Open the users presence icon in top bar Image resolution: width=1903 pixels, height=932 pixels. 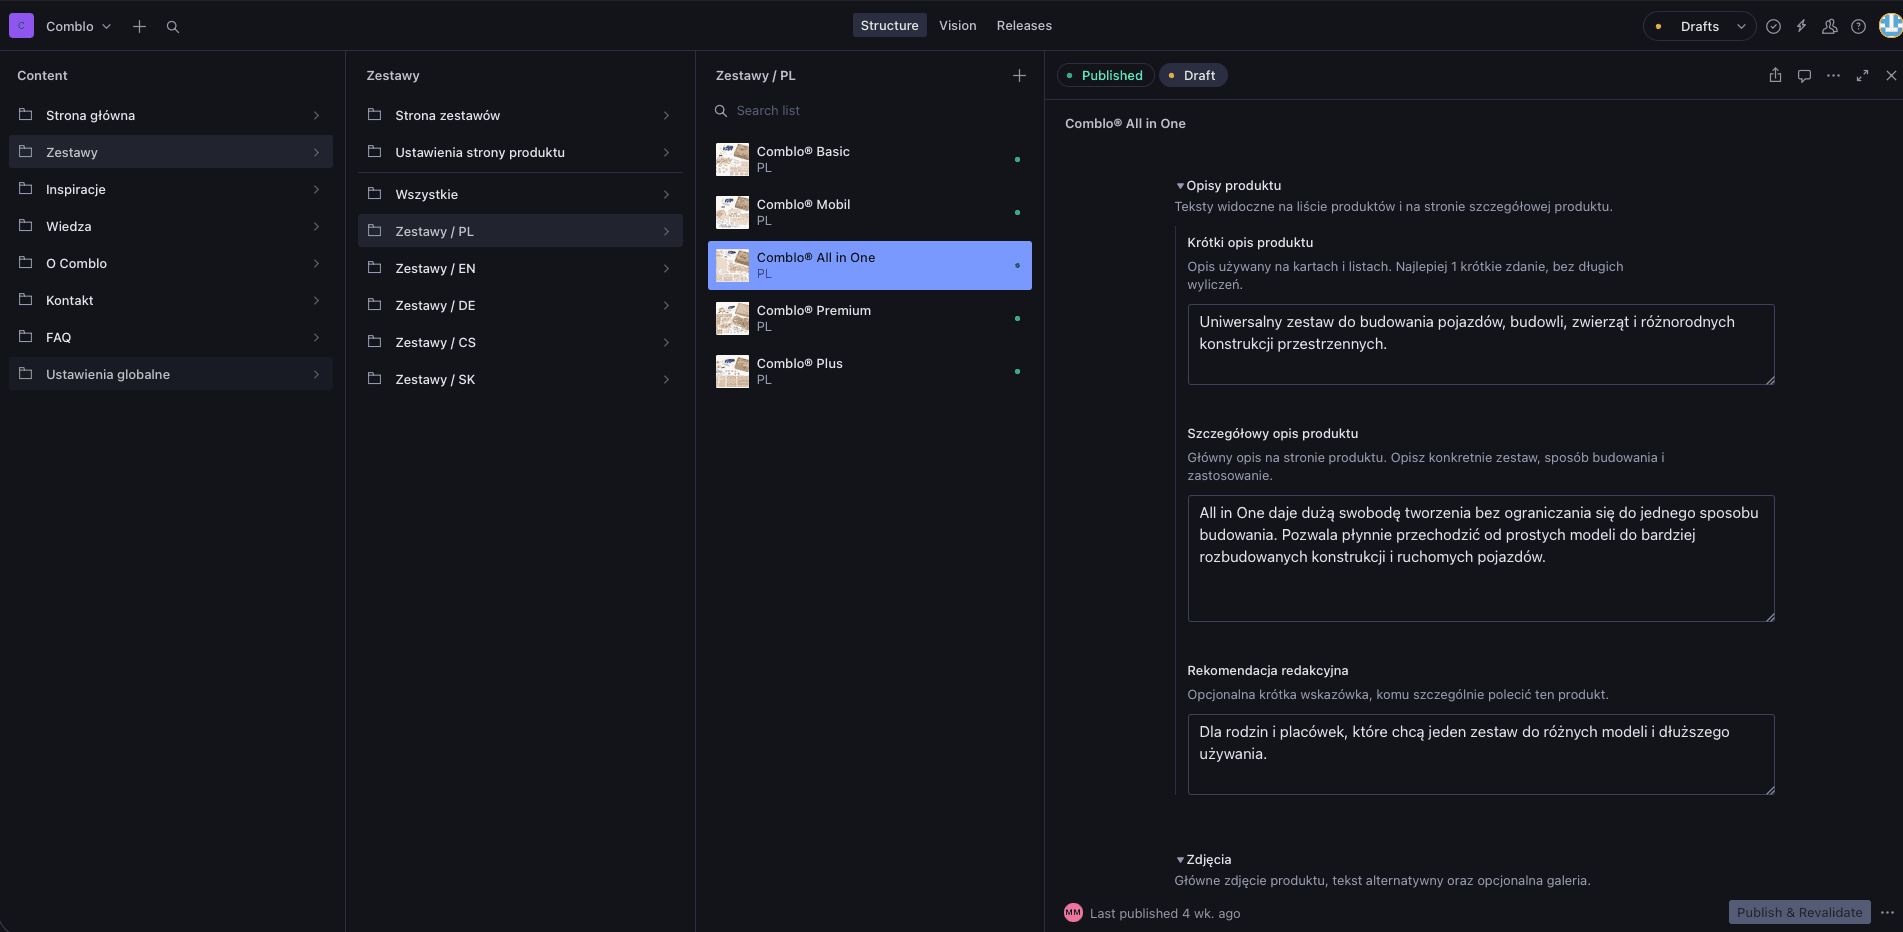pos(1829,27)
